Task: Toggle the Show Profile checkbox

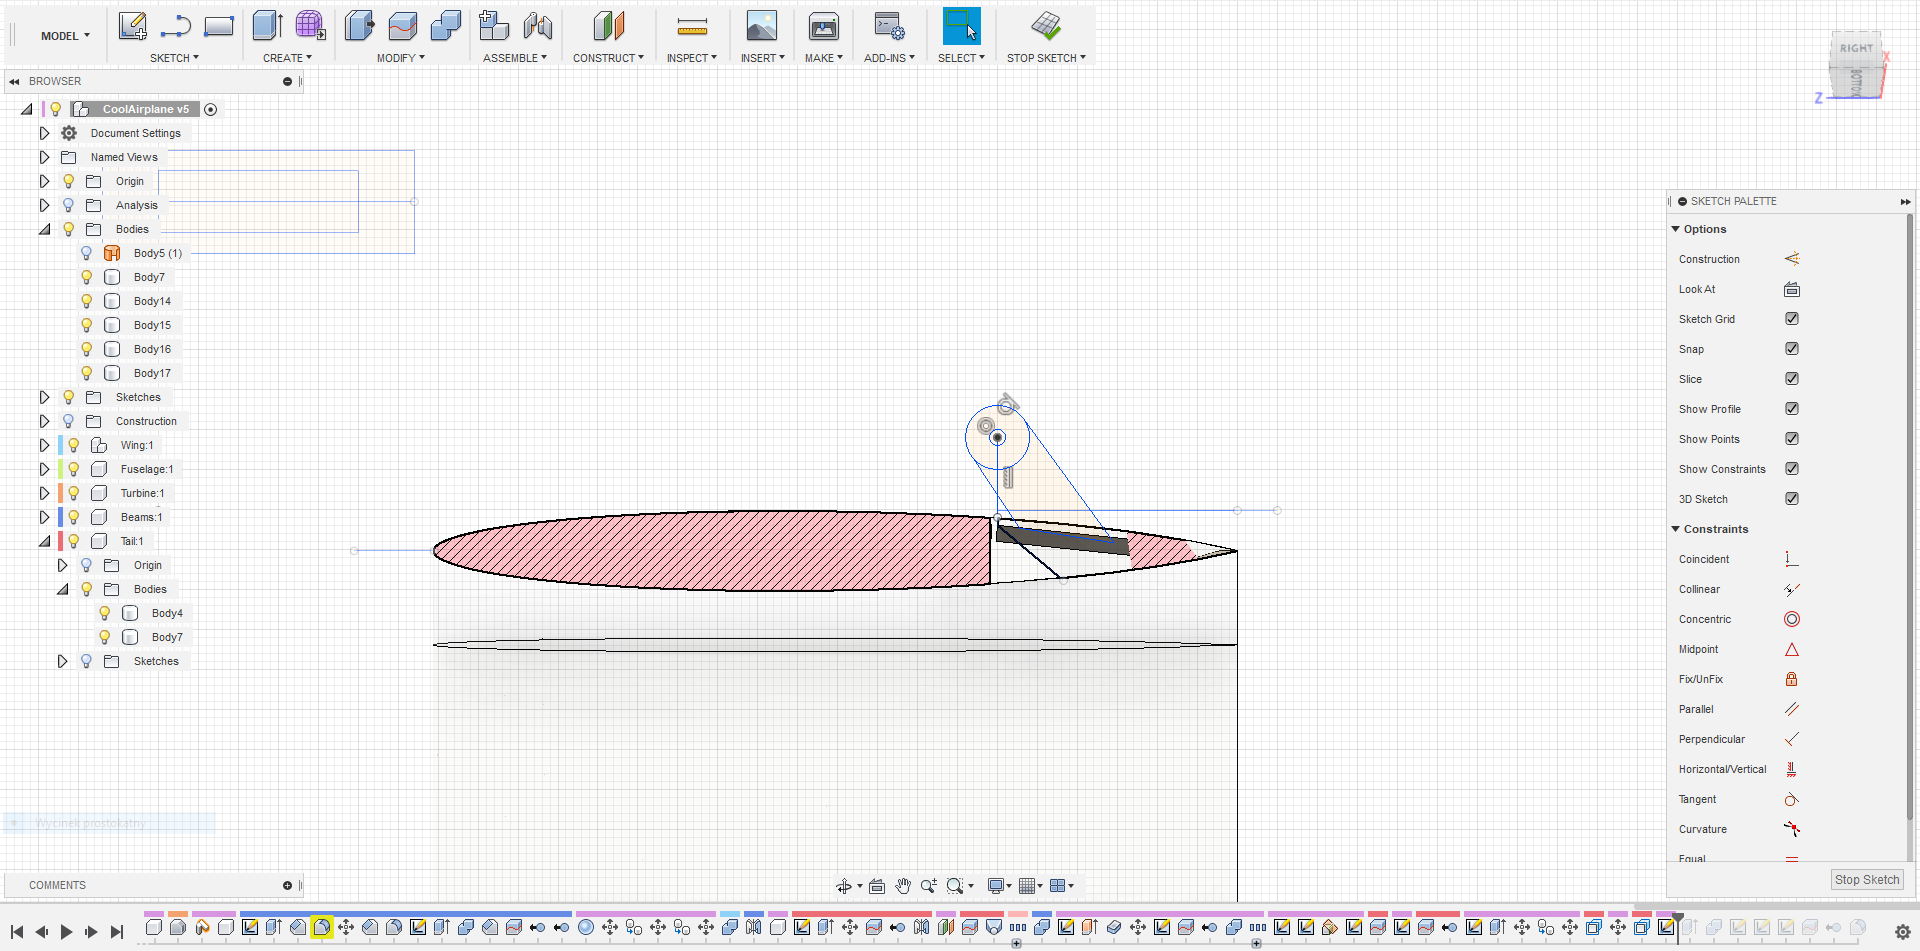Action: point(1792,409)
